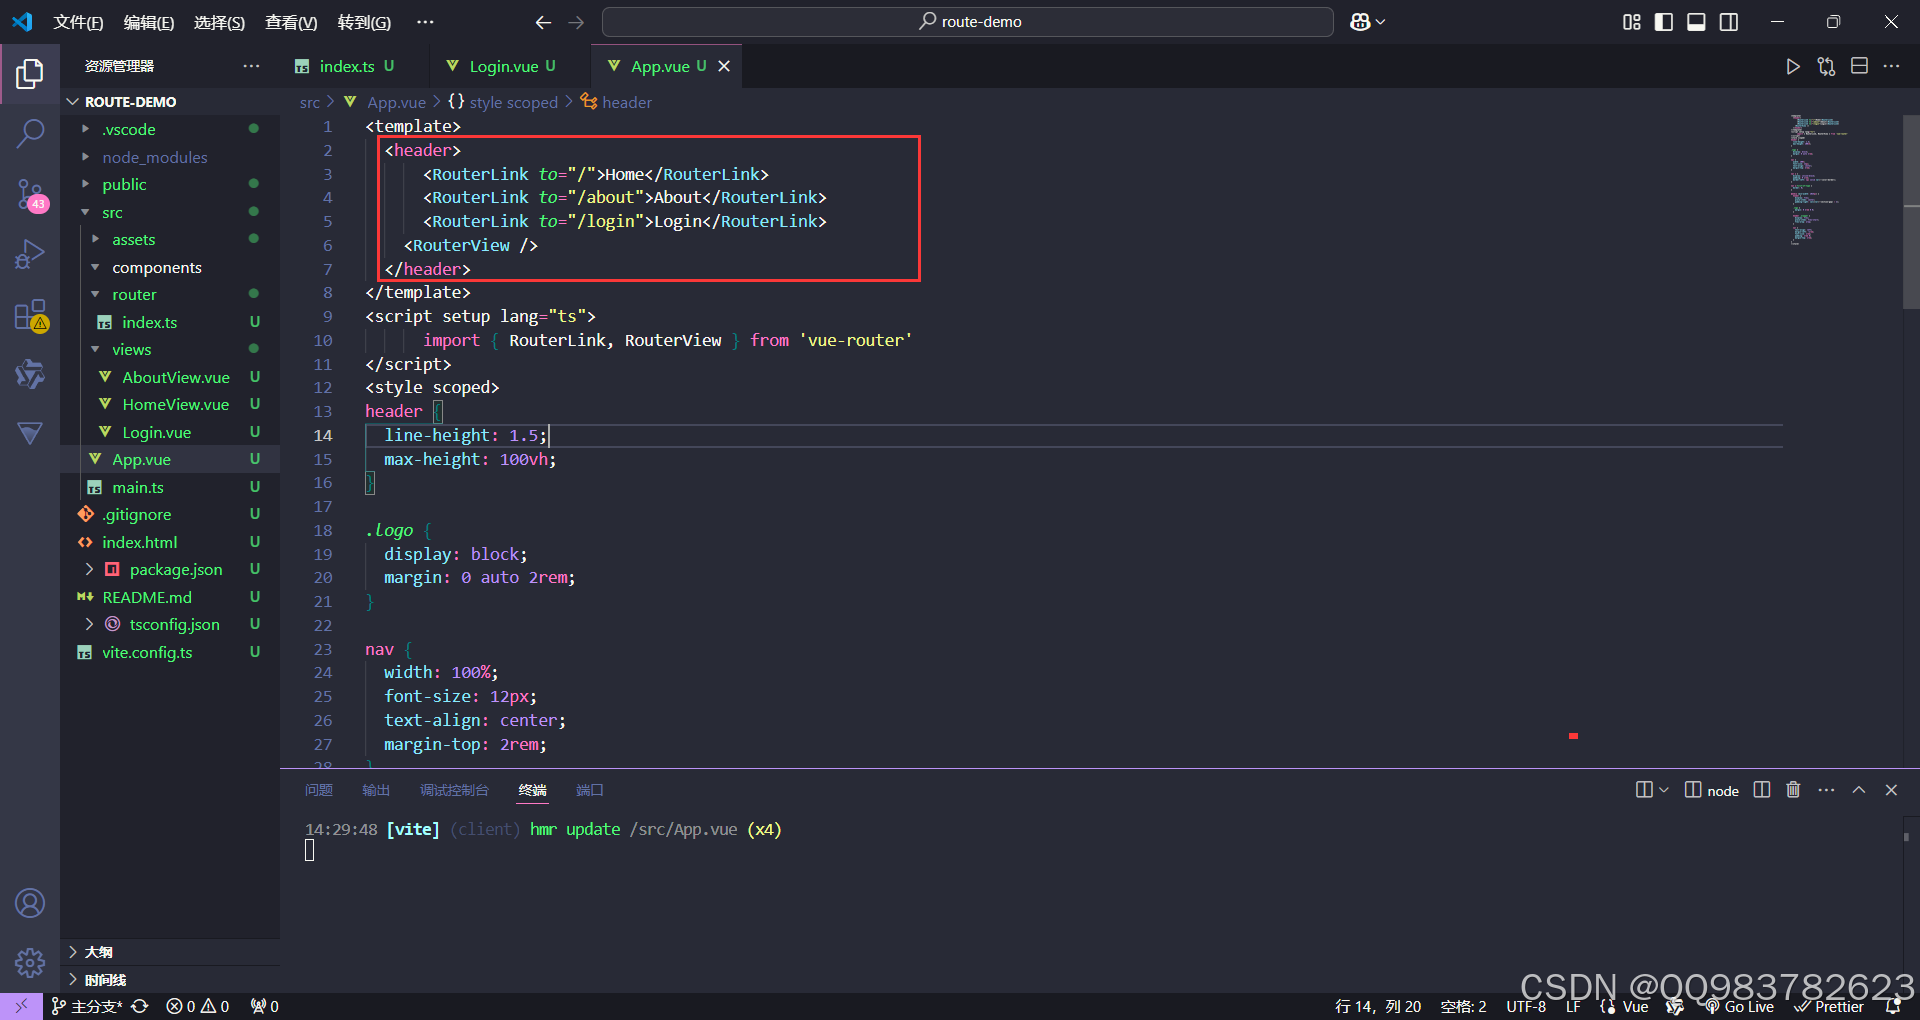The height and width of the screenshot is (1020, 1920).
Task: Switch to the Problems (问题) panel tab
Action: point(319,790)
